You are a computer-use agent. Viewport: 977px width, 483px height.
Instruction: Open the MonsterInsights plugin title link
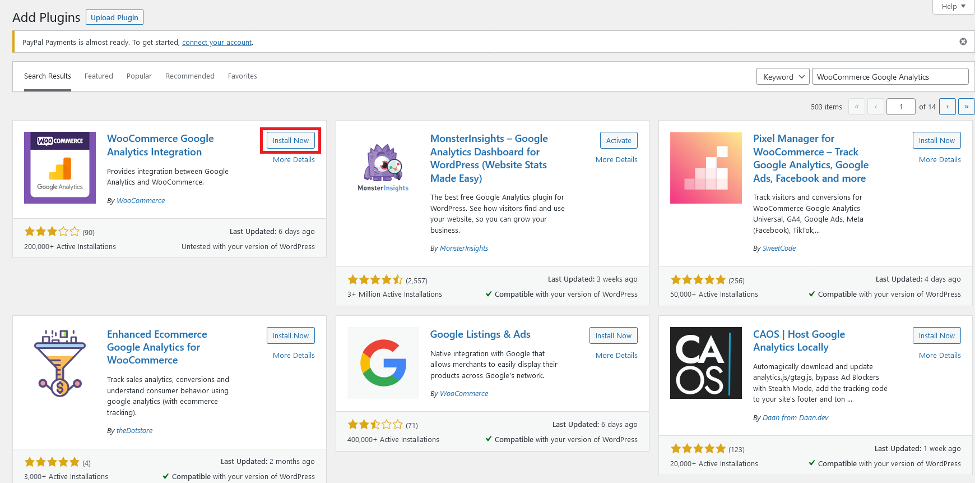point(489,158)
